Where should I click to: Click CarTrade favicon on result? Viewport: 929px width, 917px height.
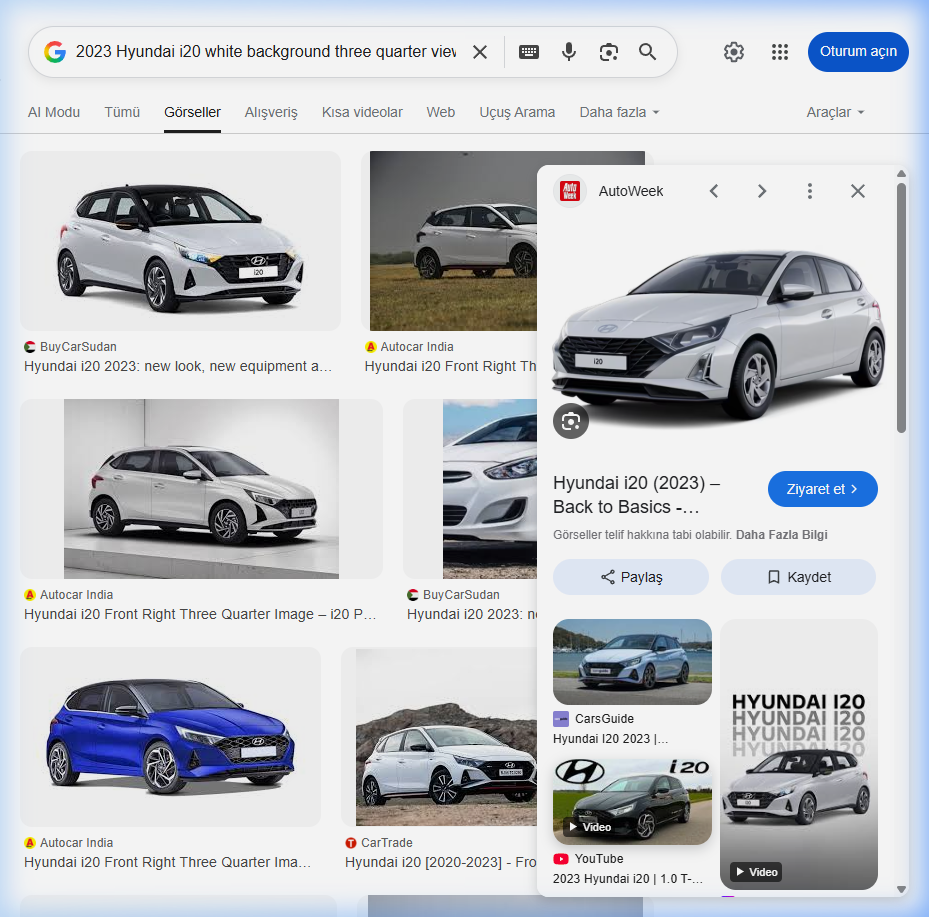point(351,842)
